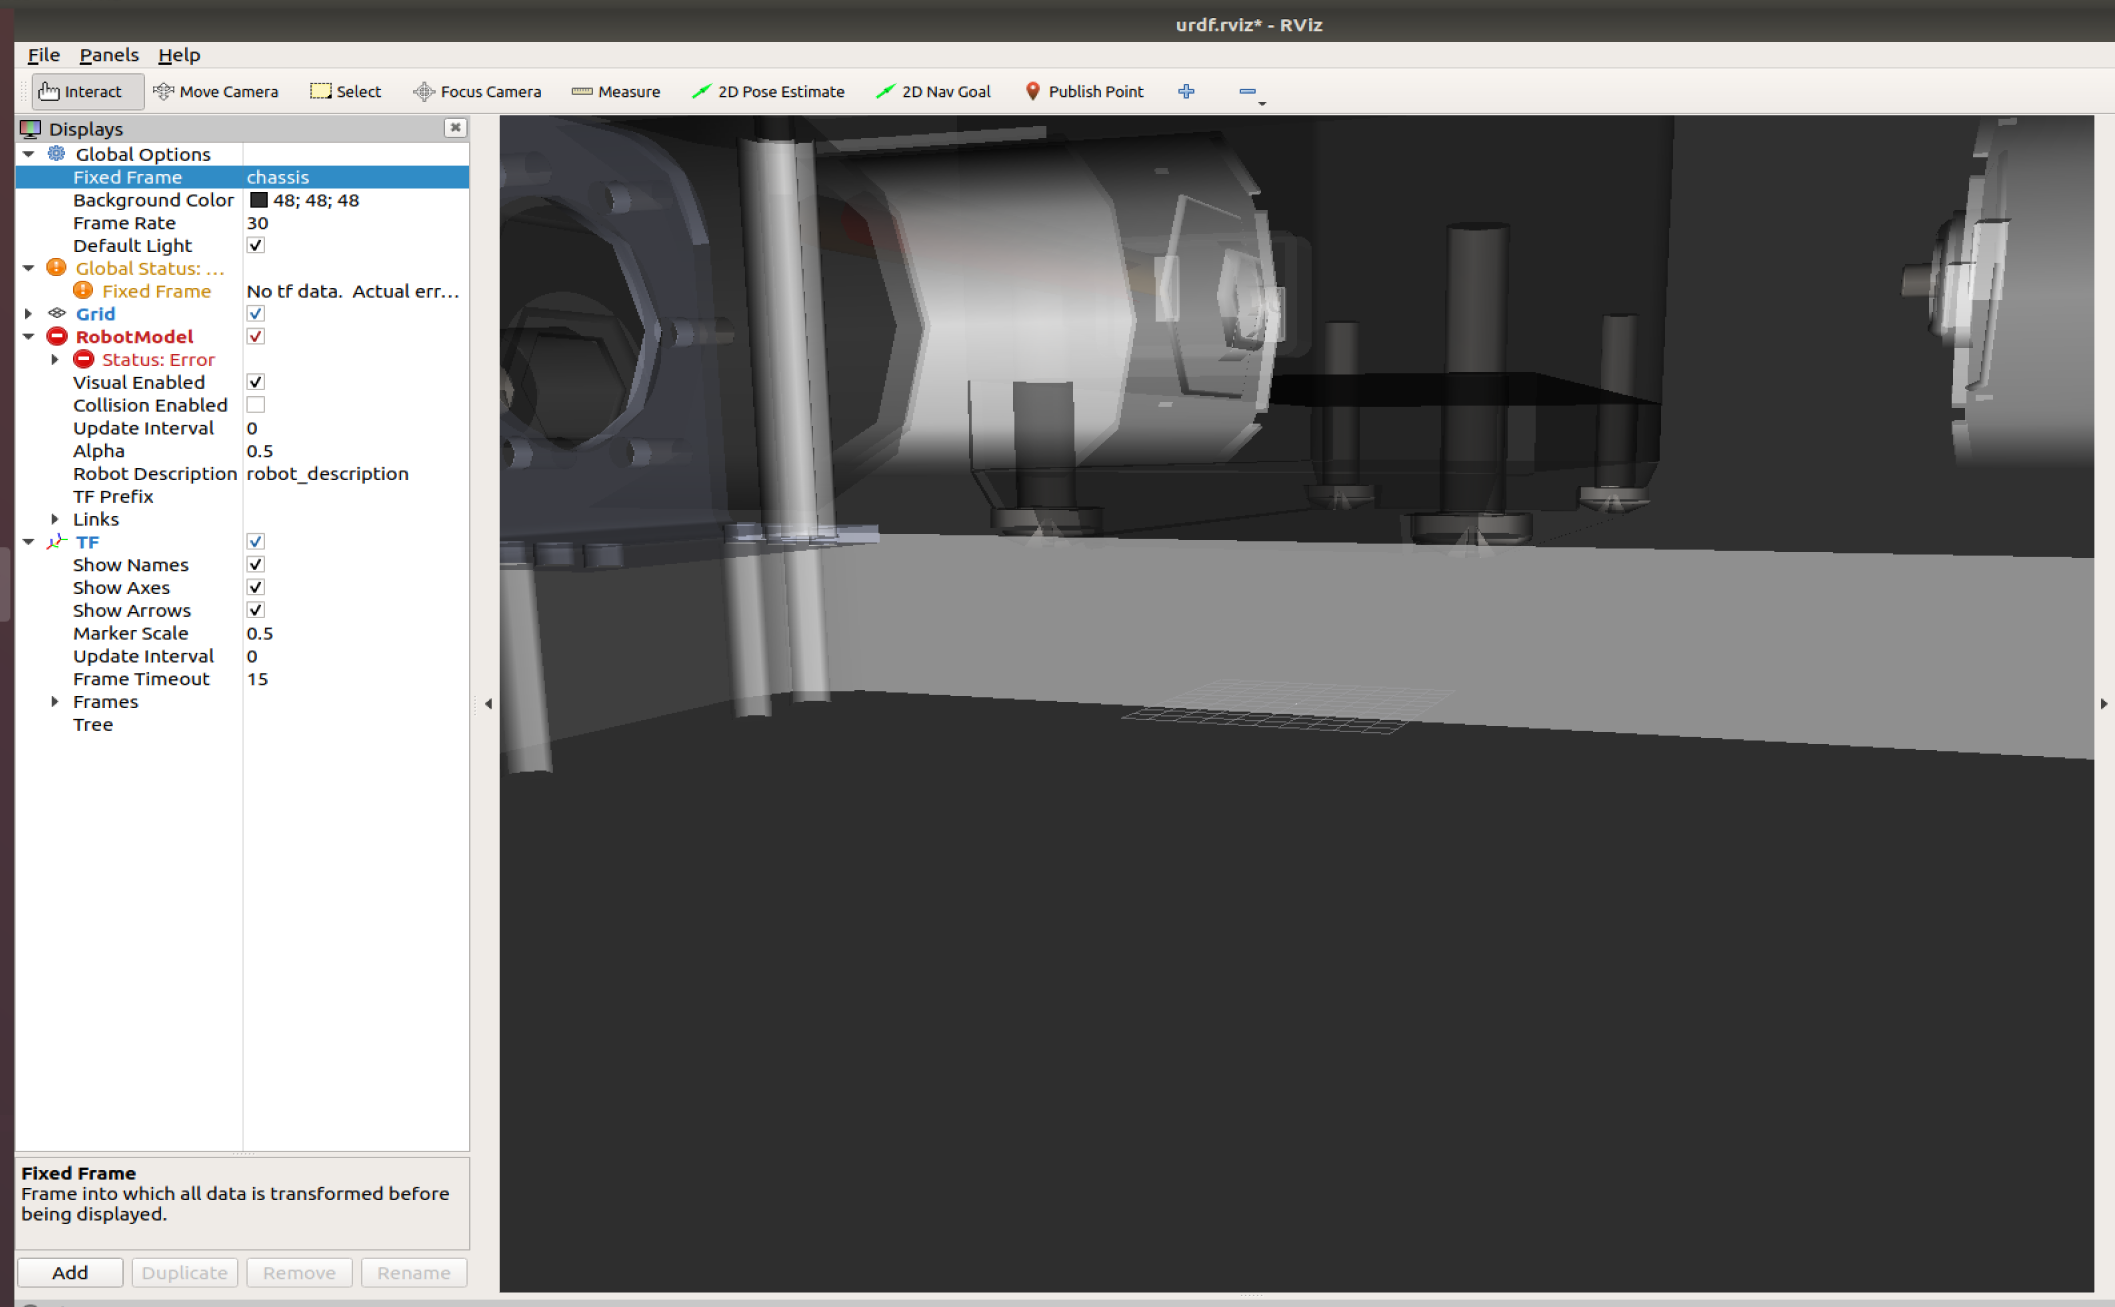Toggle the Show Arrows checkbox
2115x1307 pixels.
[256, 610]
